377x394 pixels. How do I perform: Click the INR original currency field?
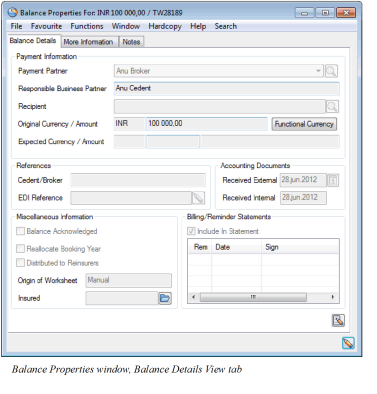[129, 124]
